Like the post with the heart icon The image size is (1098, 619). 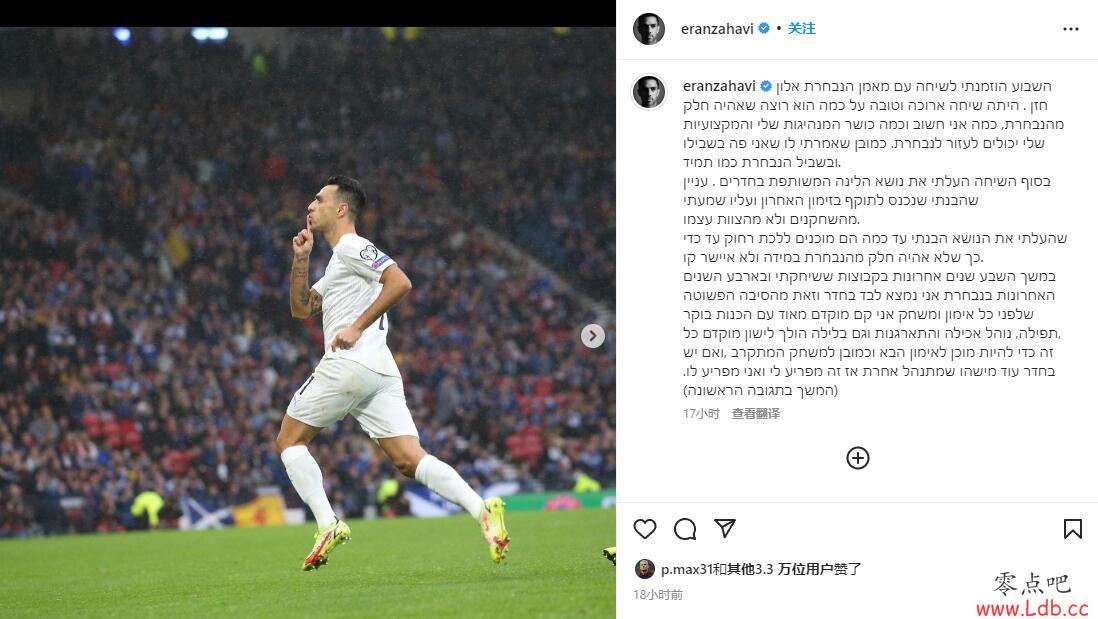[x=645, y=529]
